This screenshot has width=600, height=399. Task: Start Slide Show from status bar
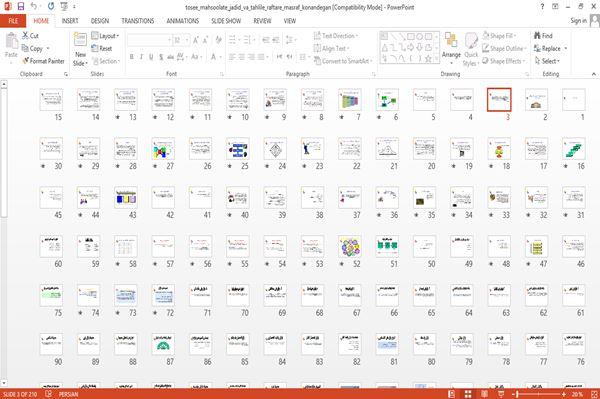[501, 394]
